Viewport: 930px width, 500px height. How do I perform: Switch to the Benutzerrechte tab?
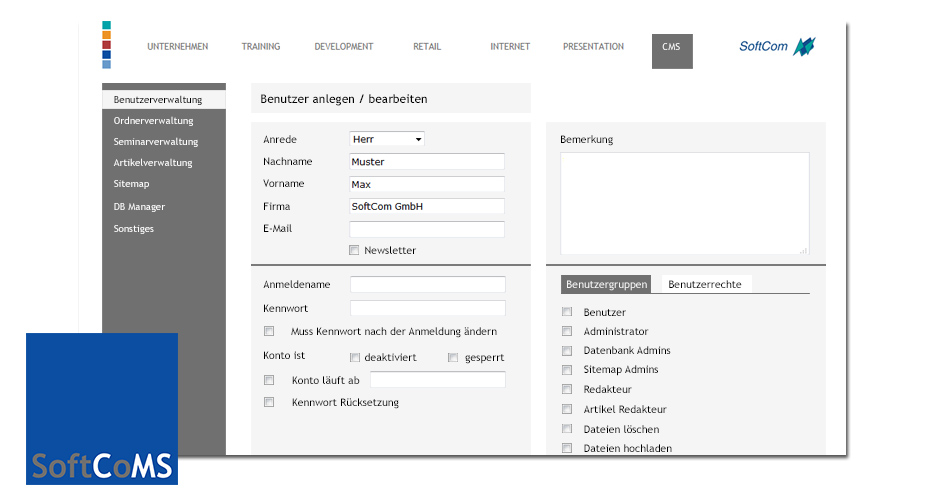(x=705, y=284)
